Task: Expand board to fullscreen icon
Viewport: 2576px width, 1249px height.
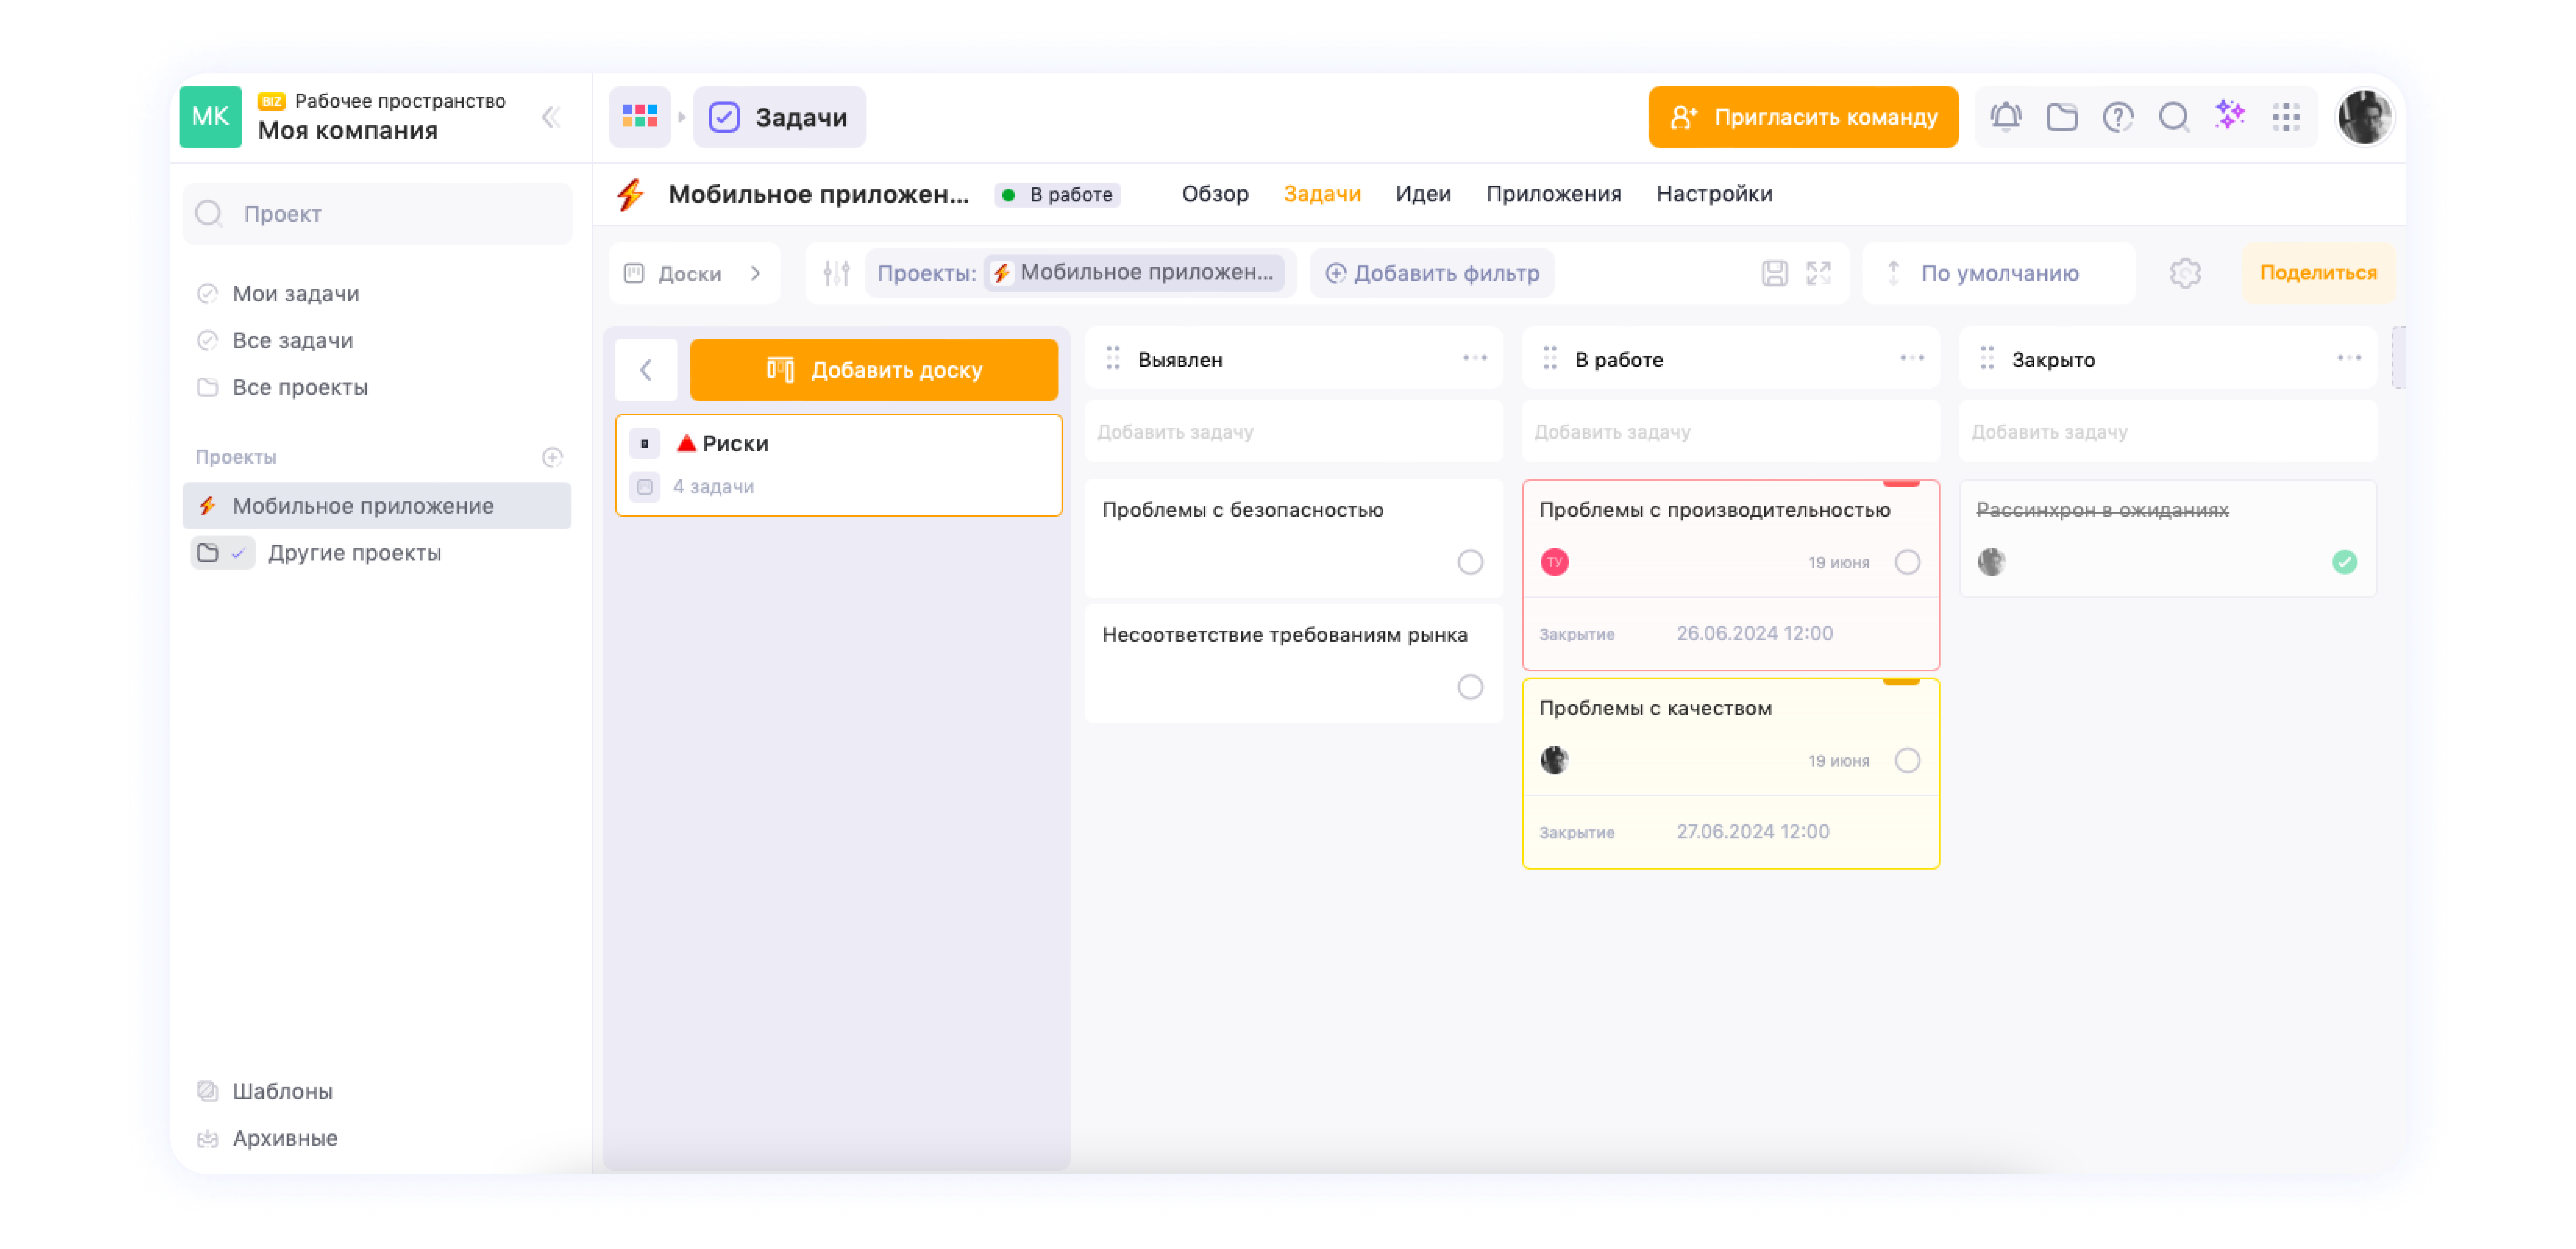Action: click(1818, 273)
